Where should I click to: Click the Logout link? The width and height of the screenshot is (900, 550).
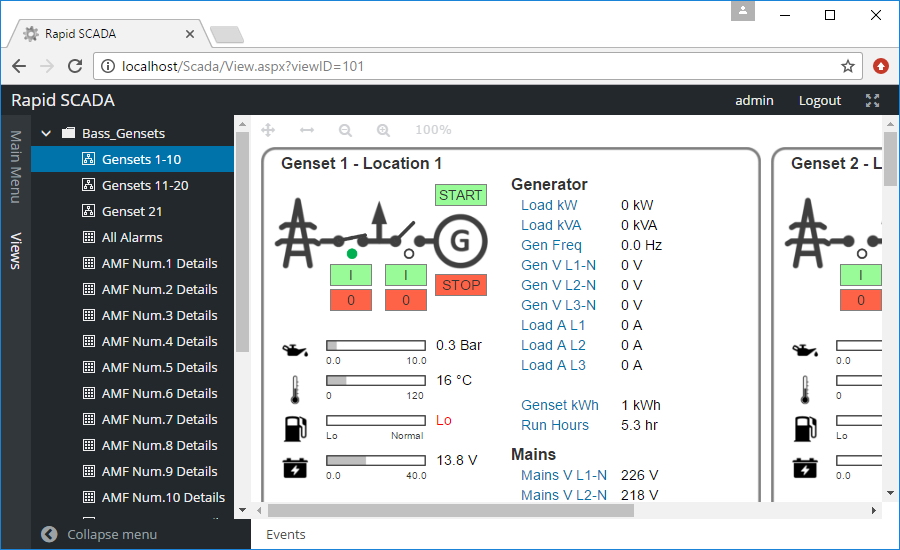(x=819, y=100)
